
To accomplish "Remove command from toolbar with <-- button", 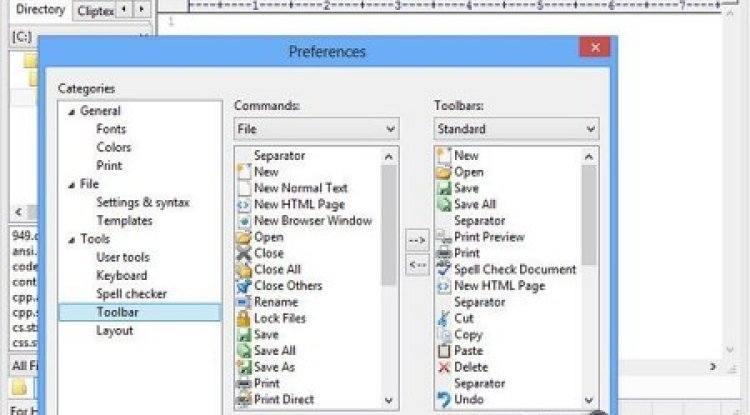I will click(417, 264).
